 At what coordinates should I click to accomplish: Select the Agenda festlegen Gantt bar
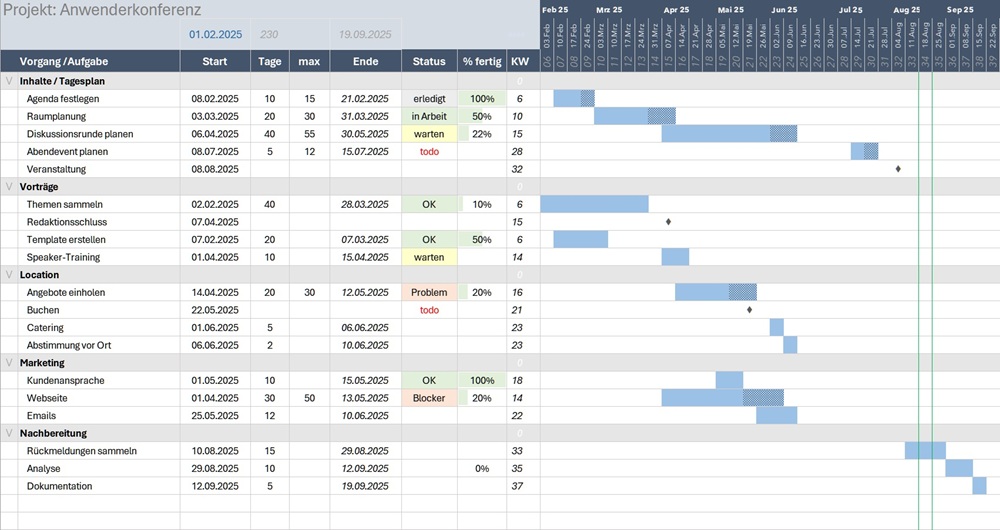pyautogui.click(x=574, y=99)
